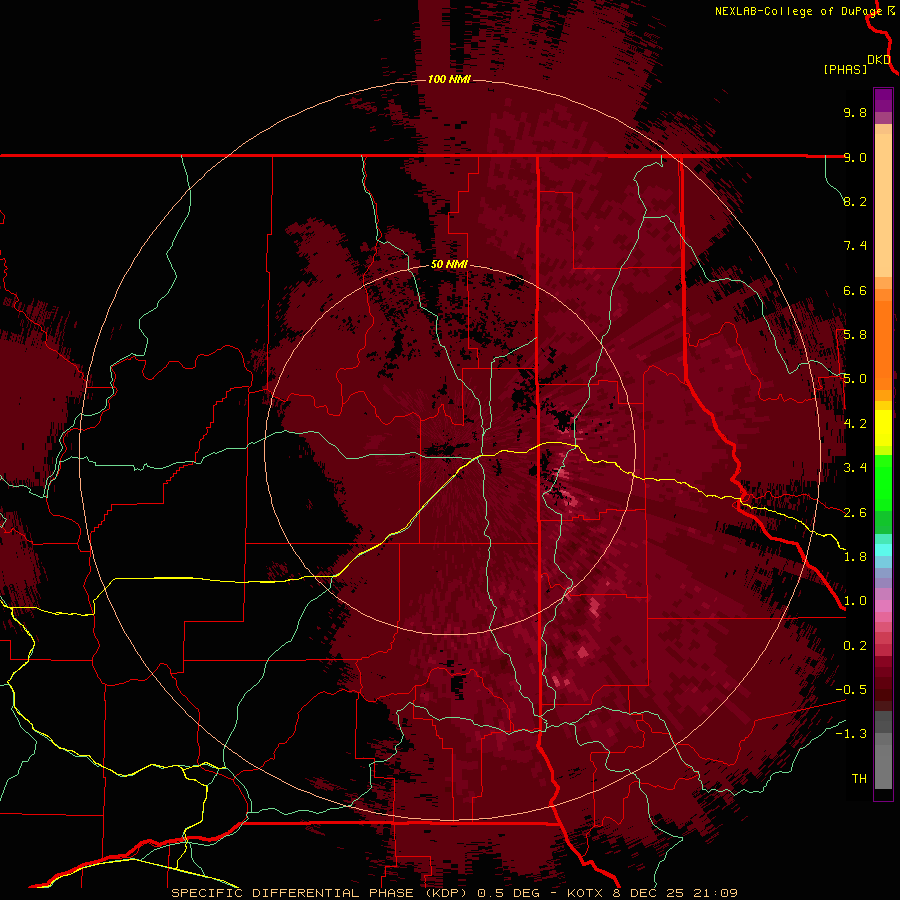
Task: Pick the cyan color bar segment
Action: tap(883, 550)
